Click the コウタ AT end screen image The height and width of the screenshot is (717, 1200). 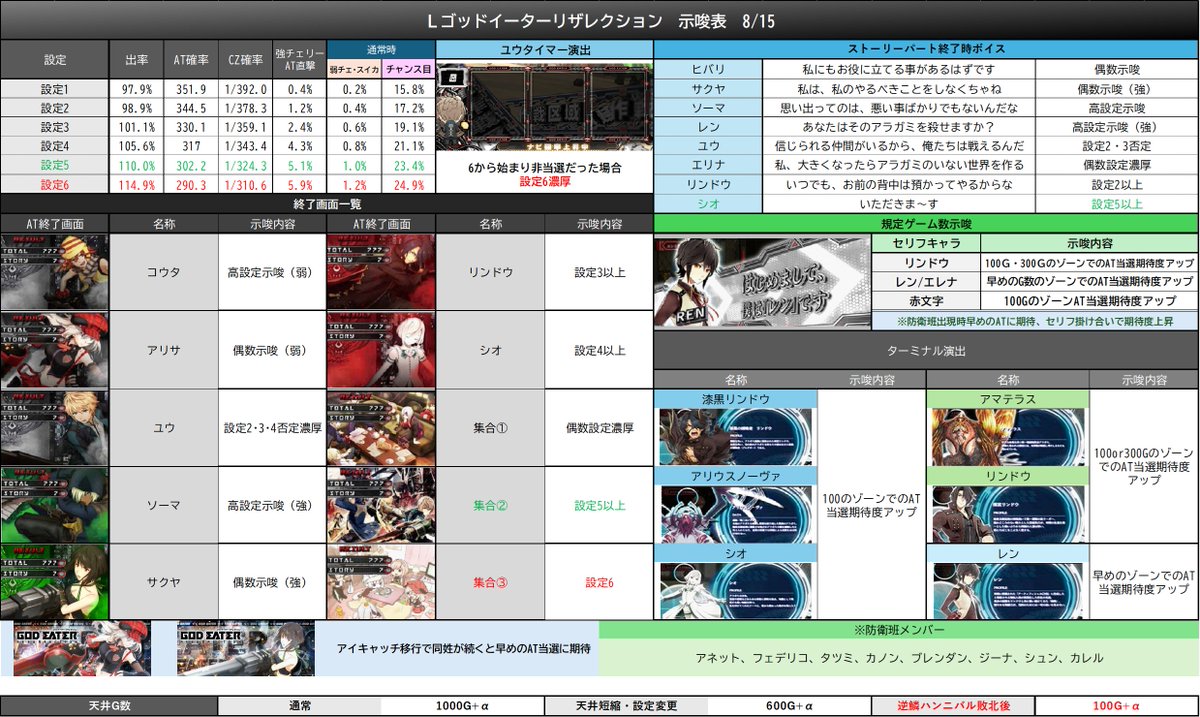(x=54, y=272)
